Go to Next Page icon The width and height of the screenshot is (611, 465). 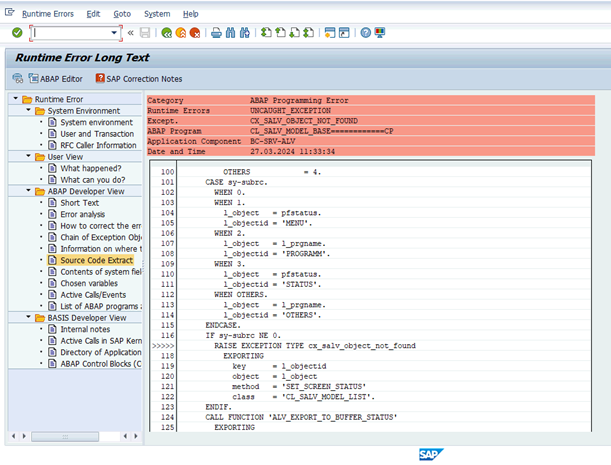294,33
